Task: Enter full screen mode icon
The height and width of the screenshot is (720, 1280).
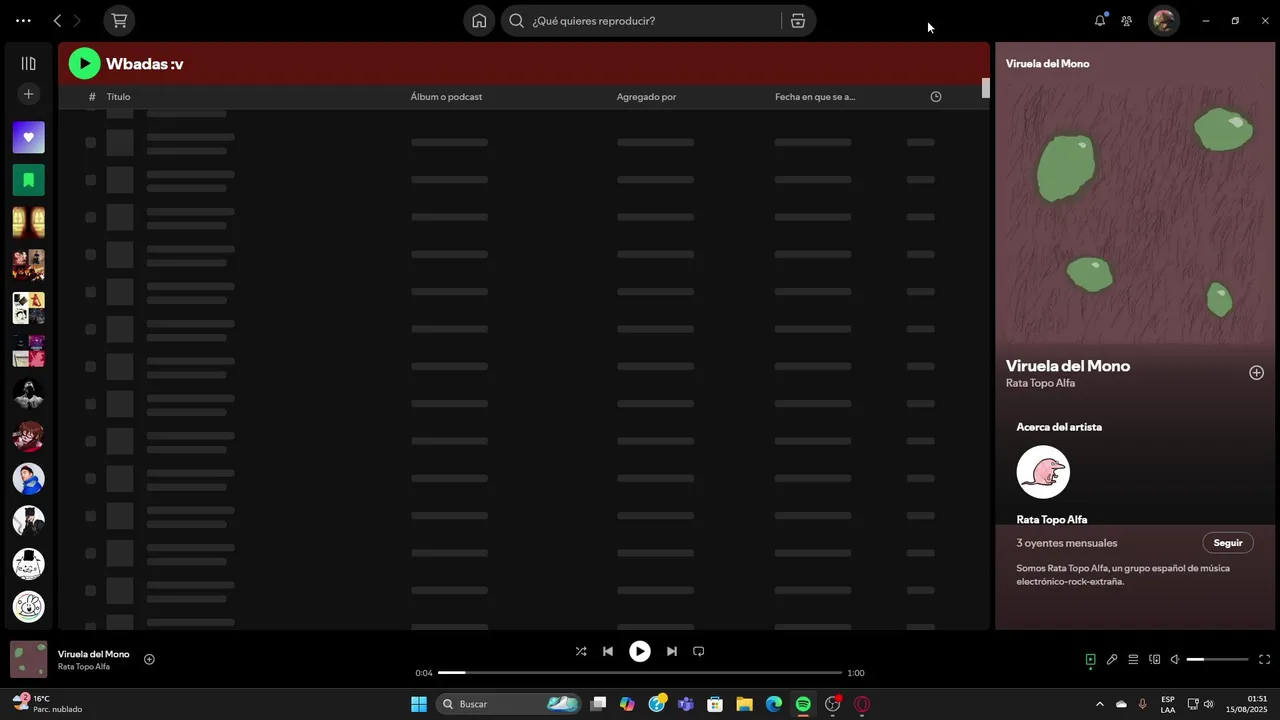Action: (x=1264, y=659)
